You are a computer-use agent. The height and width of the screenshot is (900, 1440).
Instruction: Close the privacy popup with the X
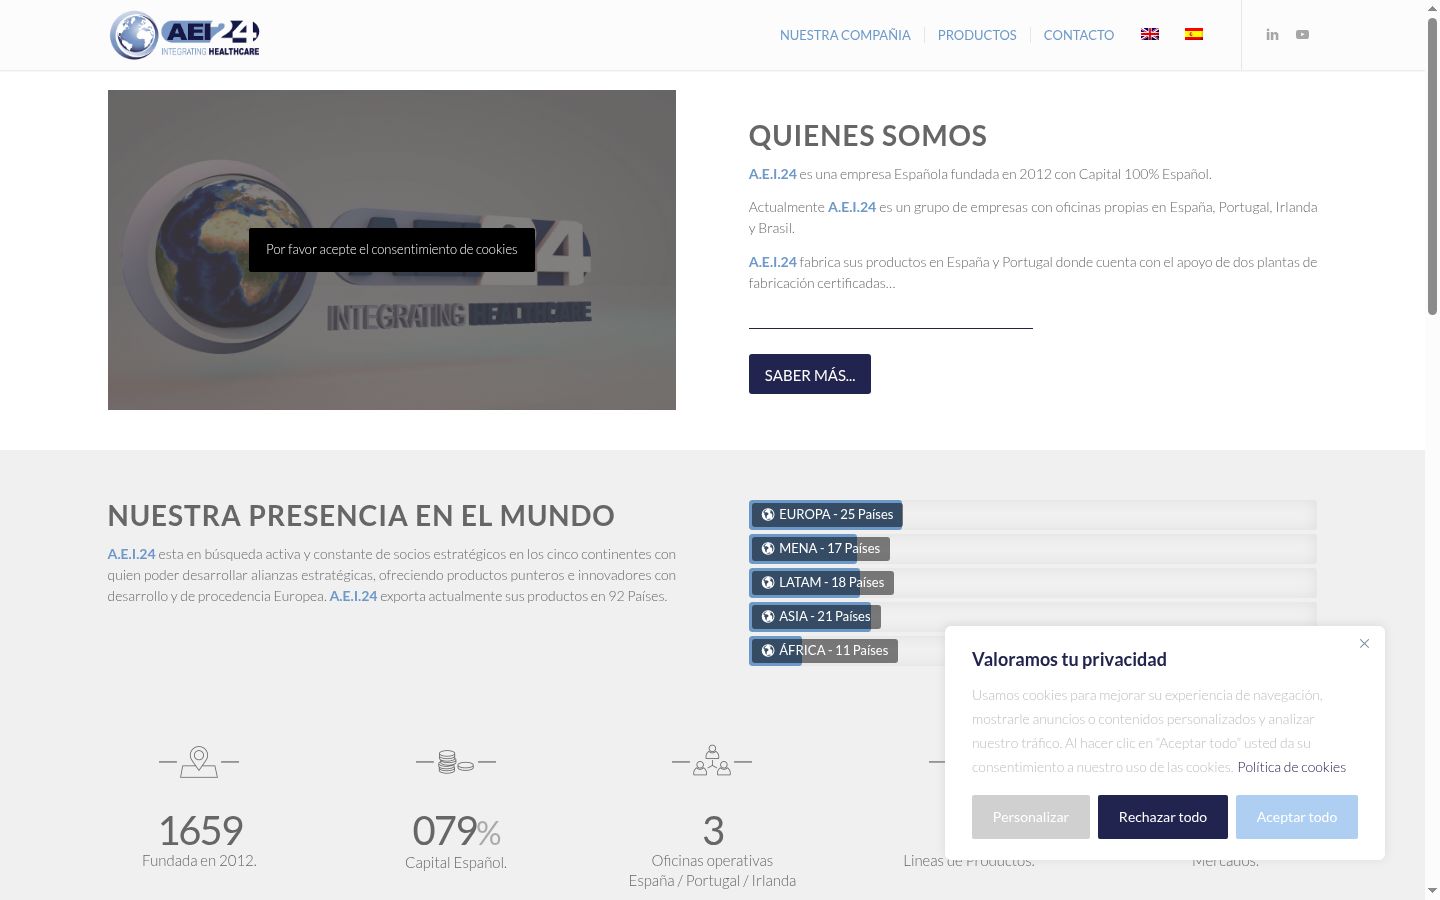pyautogui.click(x=1364, y=643)
